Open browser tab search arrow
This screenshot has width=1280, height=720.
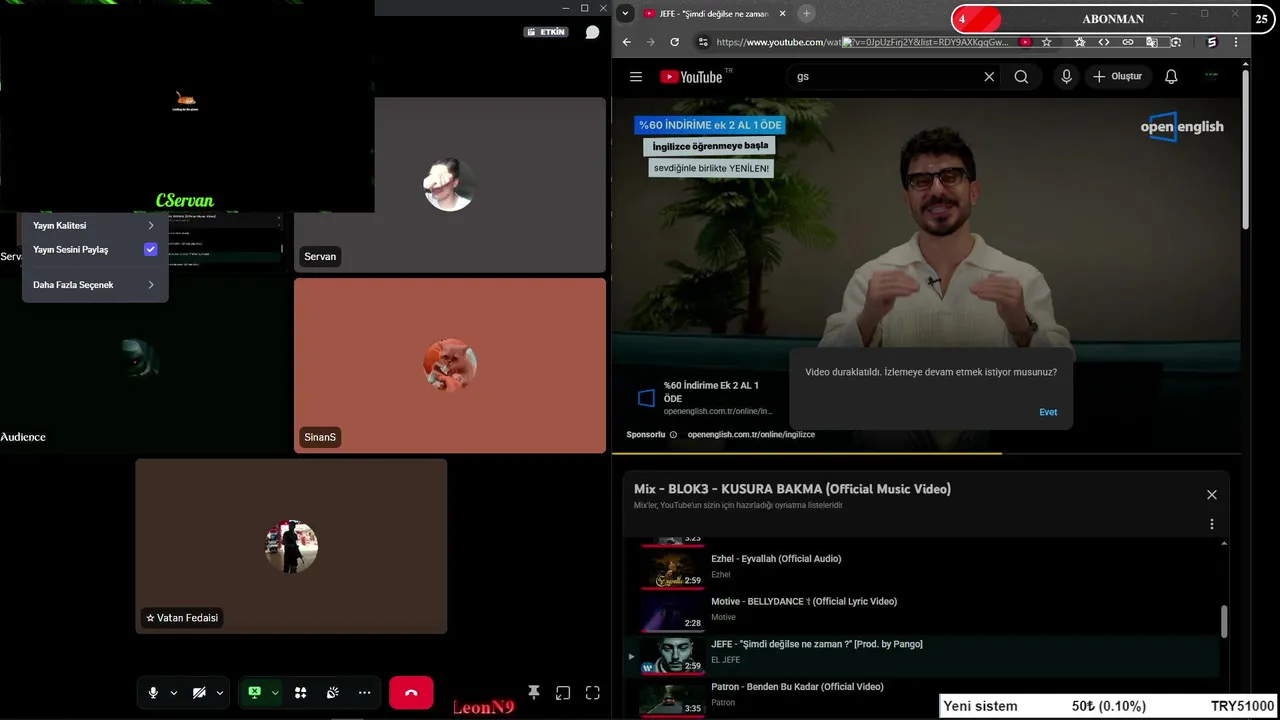tap(625, 14)
